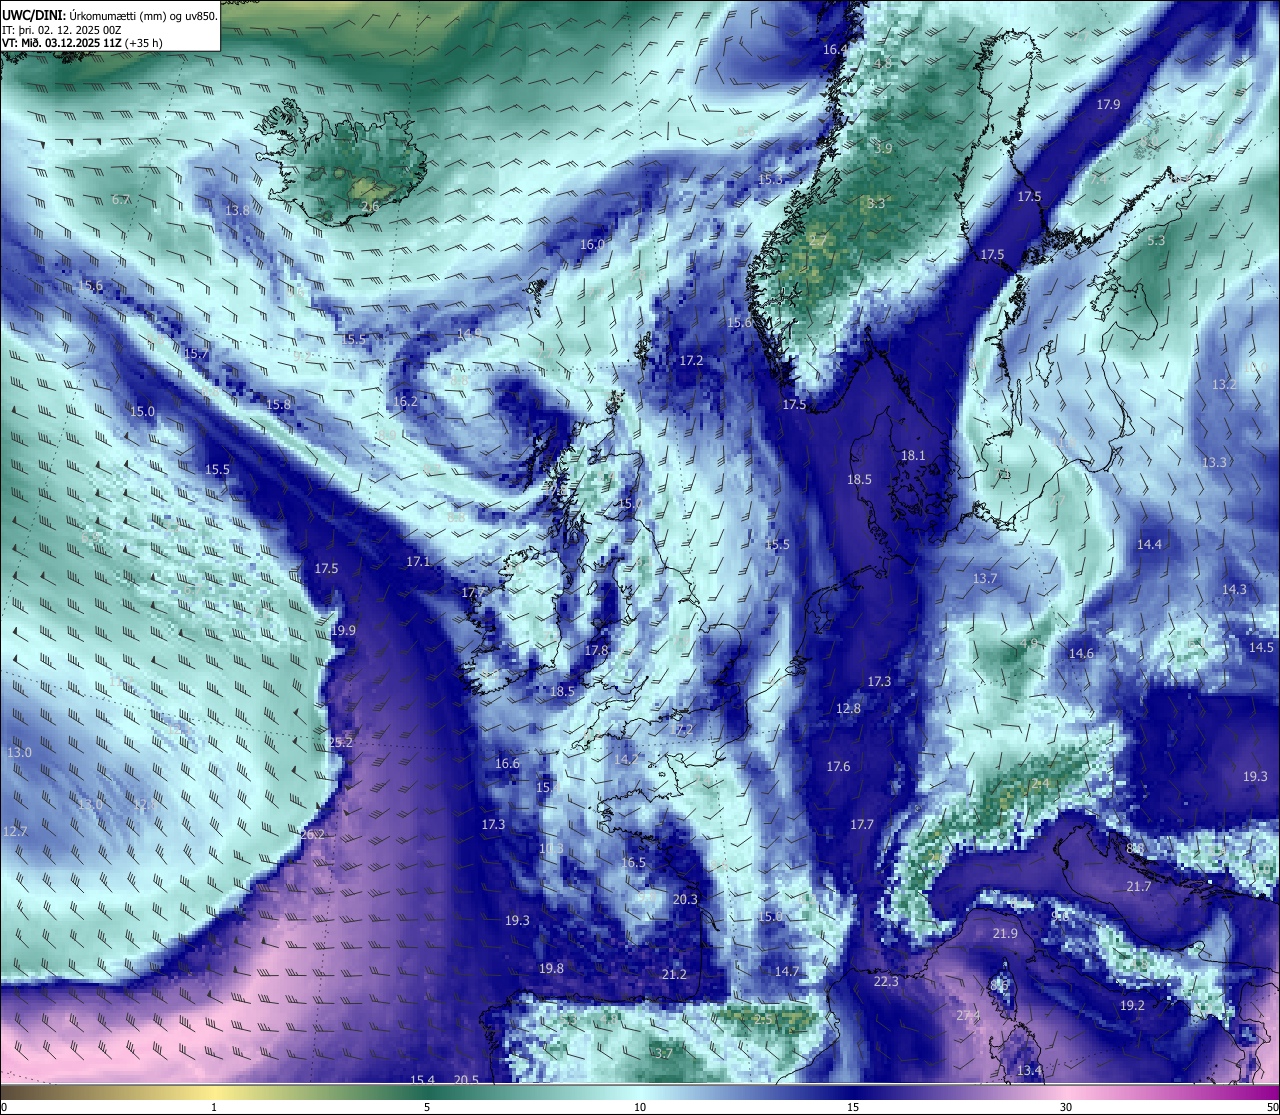This screenshot has width=1280, height=1115.
Task: Click the 18.1 value over Denmark
Action: pyautogui.click(x=913, y=455)
